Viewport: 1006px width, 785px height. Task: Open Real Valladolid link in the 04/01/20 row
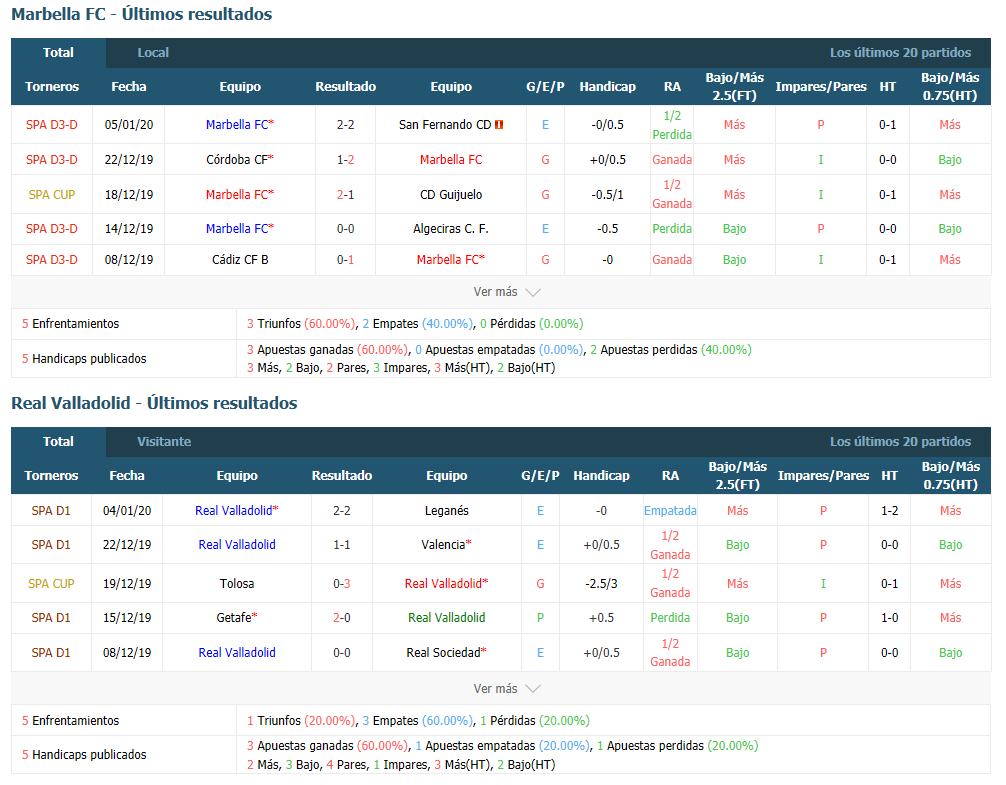click(x=237, y=511)
